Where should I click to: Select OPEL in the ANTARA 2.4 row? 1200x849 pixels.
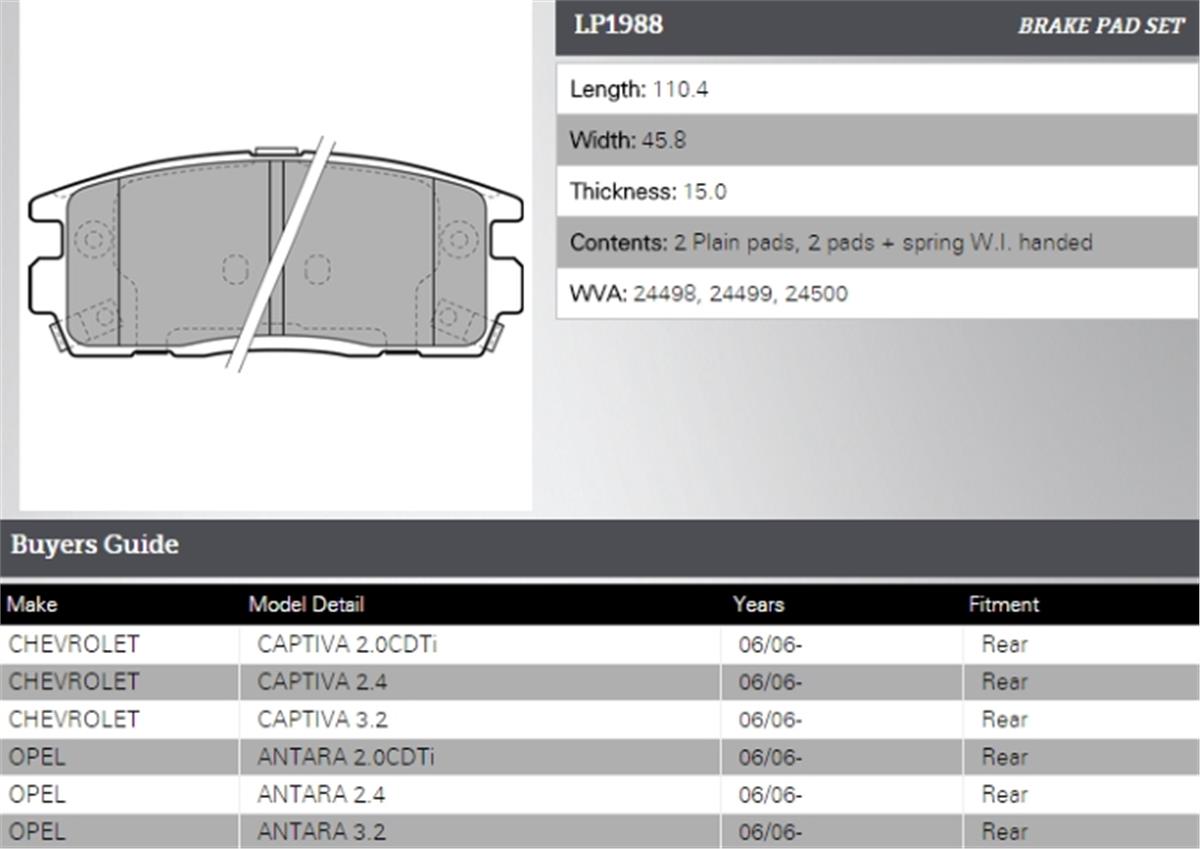37,794
